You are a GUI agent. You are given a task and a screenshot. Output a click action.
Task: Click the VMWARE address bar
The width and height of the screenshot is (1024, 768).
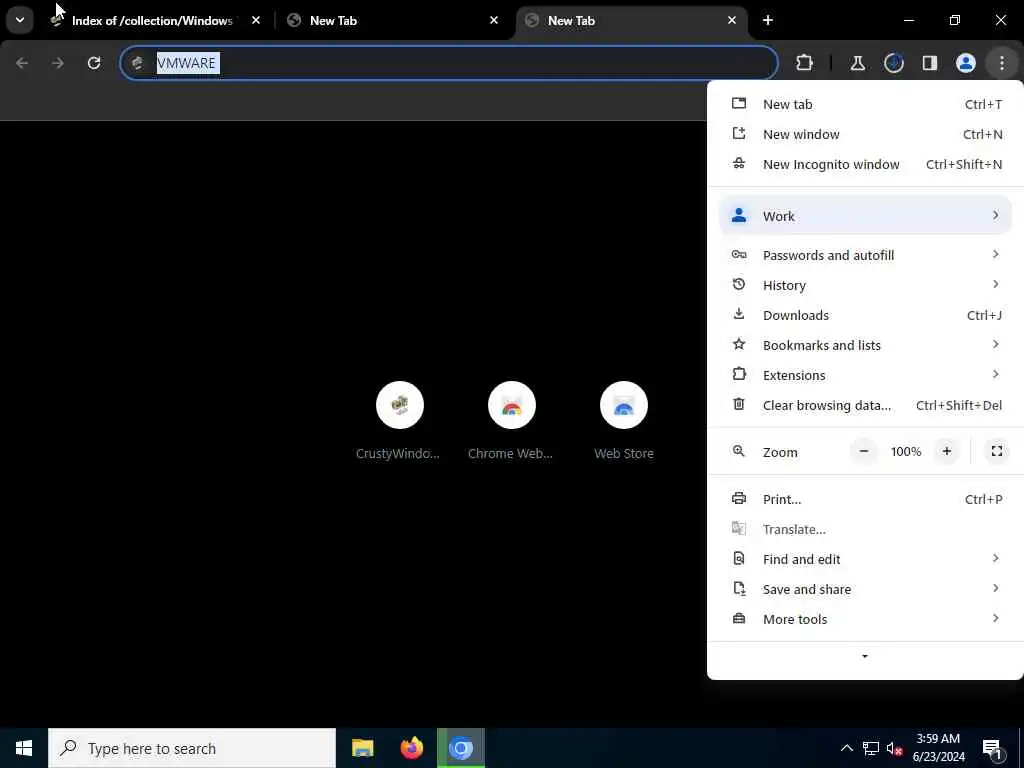(449, 63)
